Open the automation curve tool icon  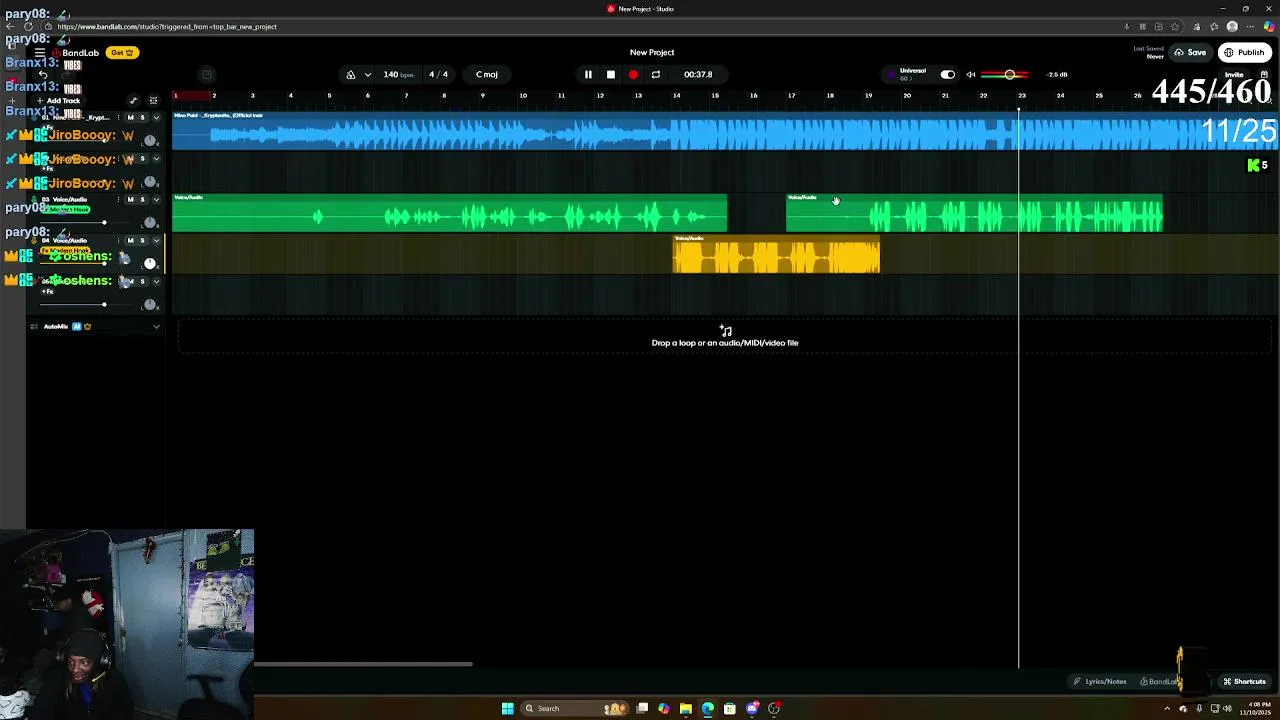pos(133,101)
